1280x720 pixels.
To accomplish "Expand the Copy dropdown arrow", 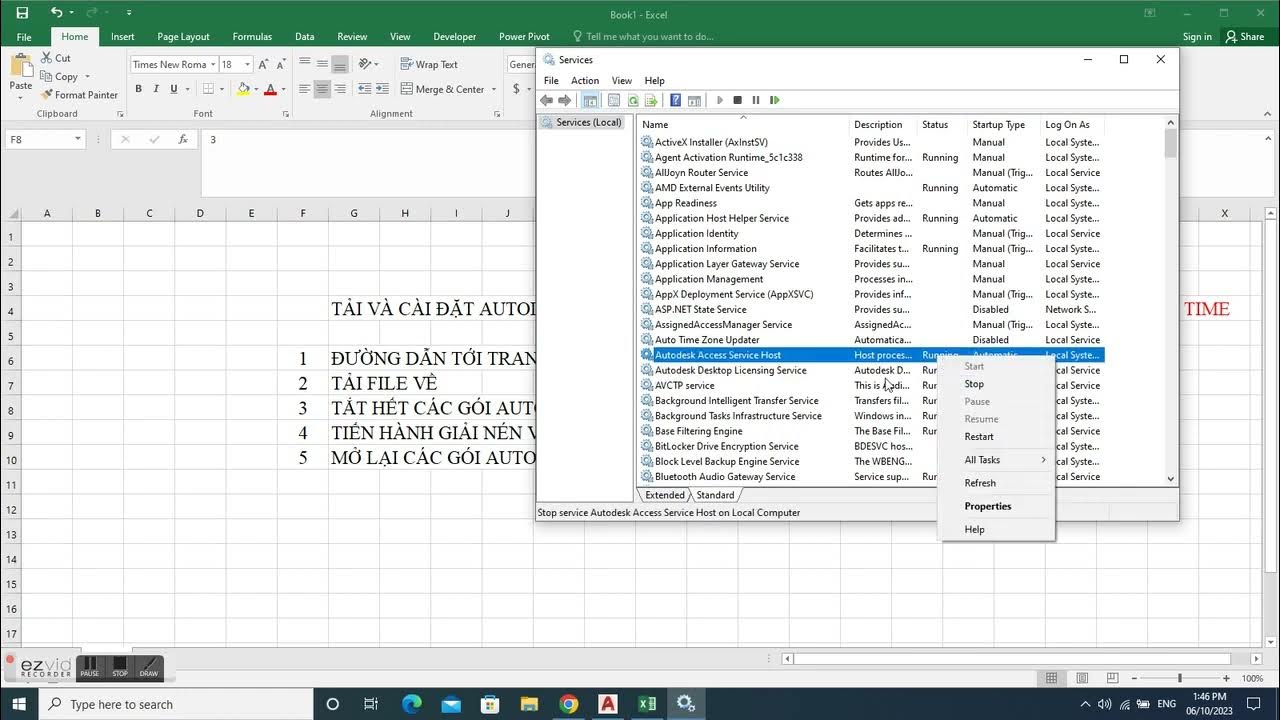I will 87,77.
